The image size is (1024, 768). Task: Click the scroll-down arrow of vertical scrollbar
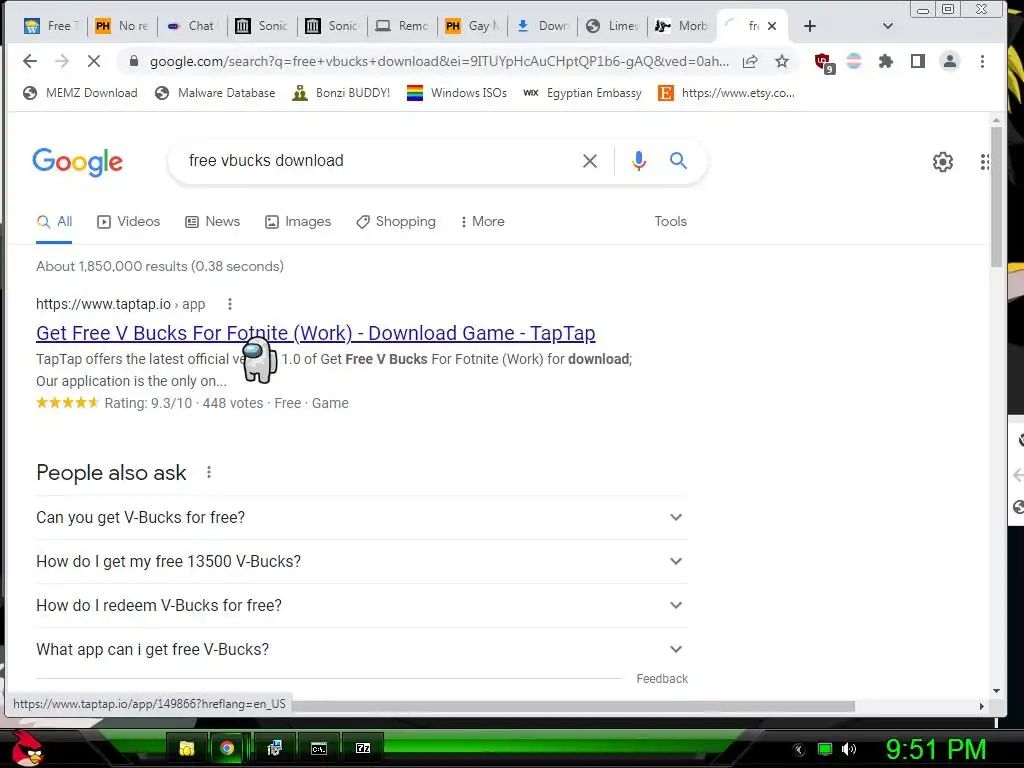(996, 691)
